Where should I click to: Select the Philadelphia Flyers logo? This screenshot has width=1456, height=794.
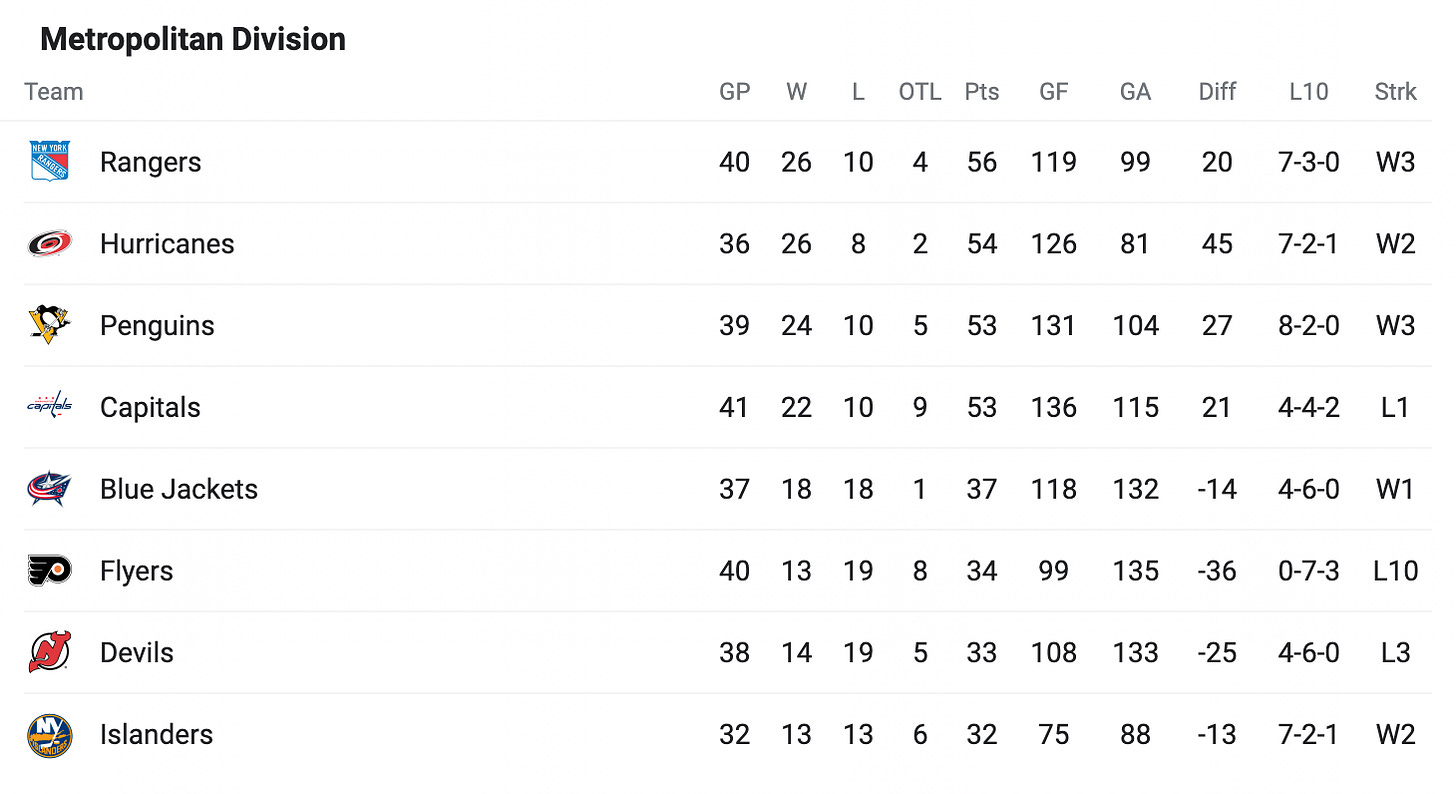coord(49,571)
